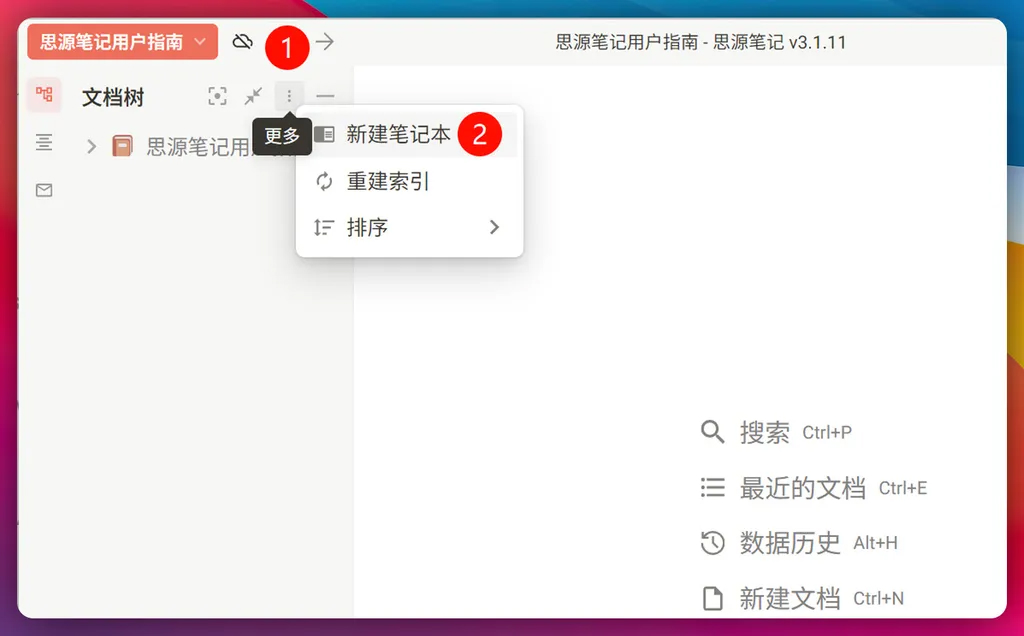Open 数据历史 Alt+H

[799, 543]
